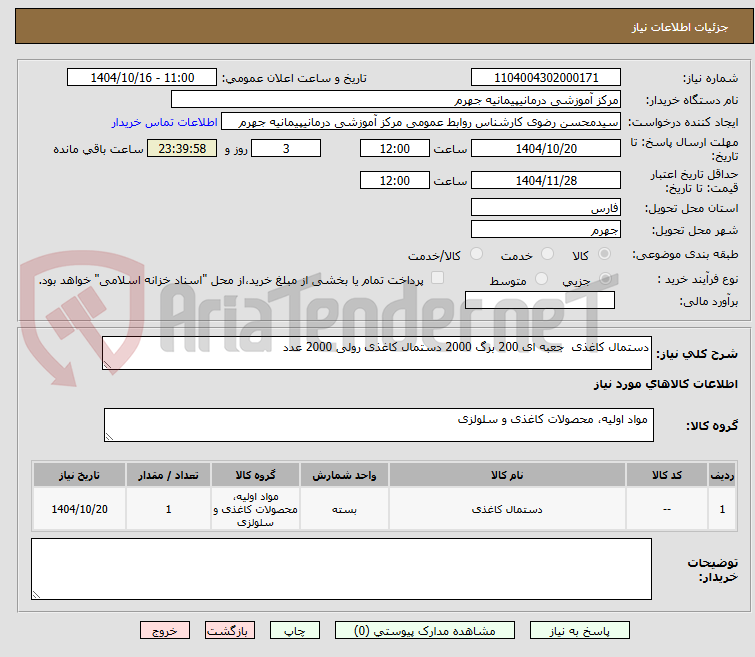The image size is (755, 657).
Task: Select the خدمت radio button
Action: (x=547, y=254)
